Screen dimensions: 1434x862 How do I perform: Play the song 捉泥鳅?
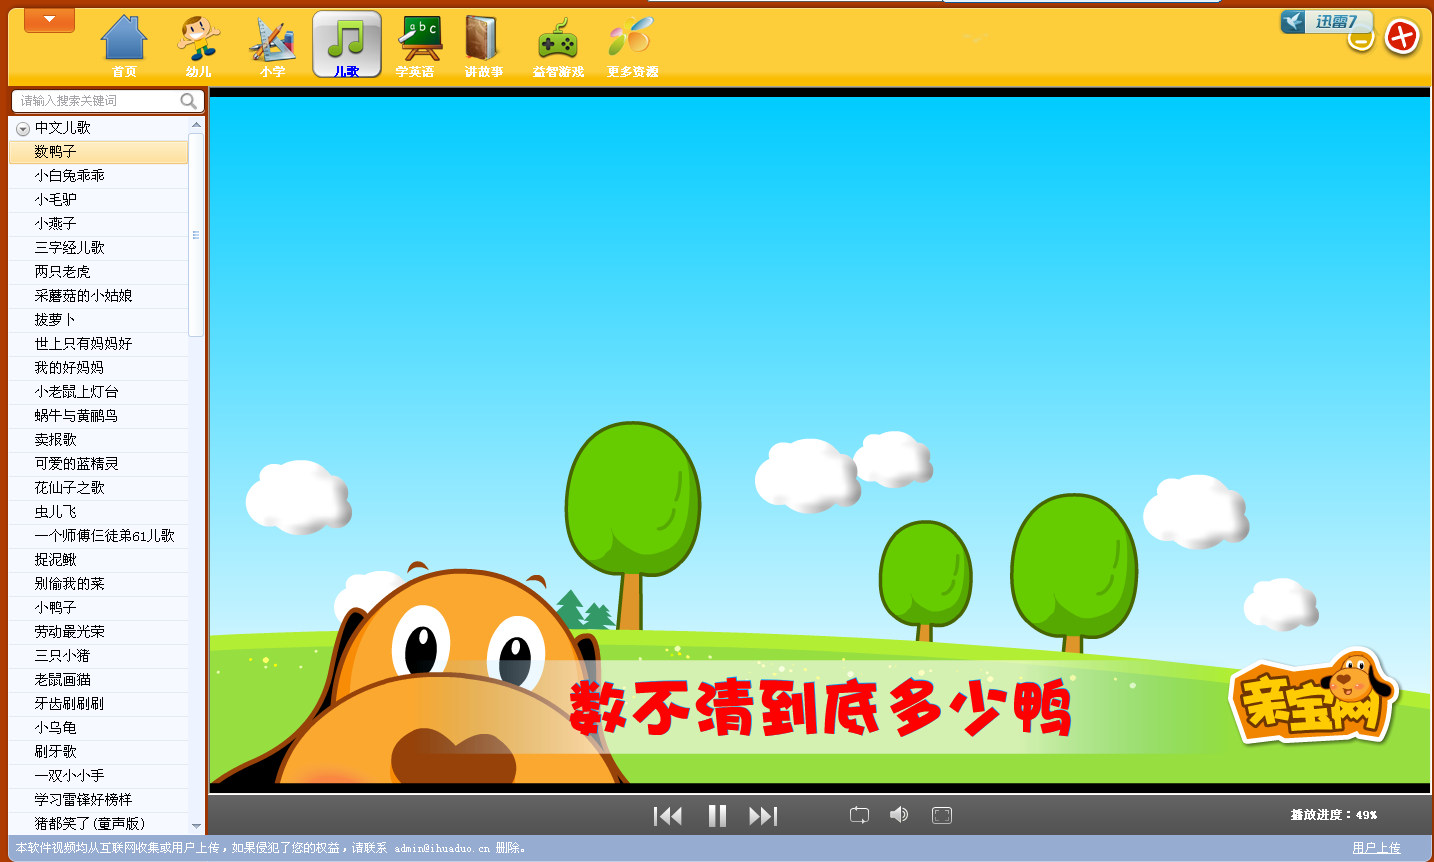pyautogui.click(x=98, y=560)
